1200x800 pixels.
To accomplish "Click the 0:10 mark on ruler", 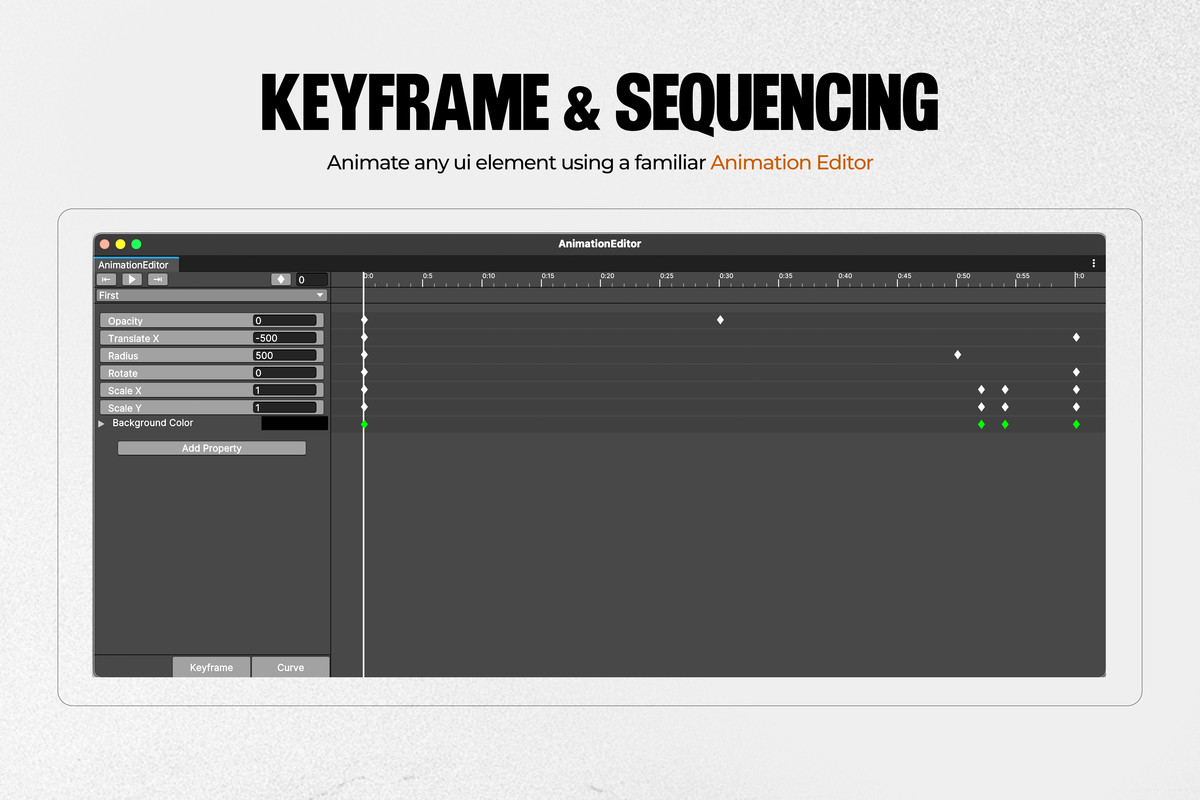I will click(488, 276).
